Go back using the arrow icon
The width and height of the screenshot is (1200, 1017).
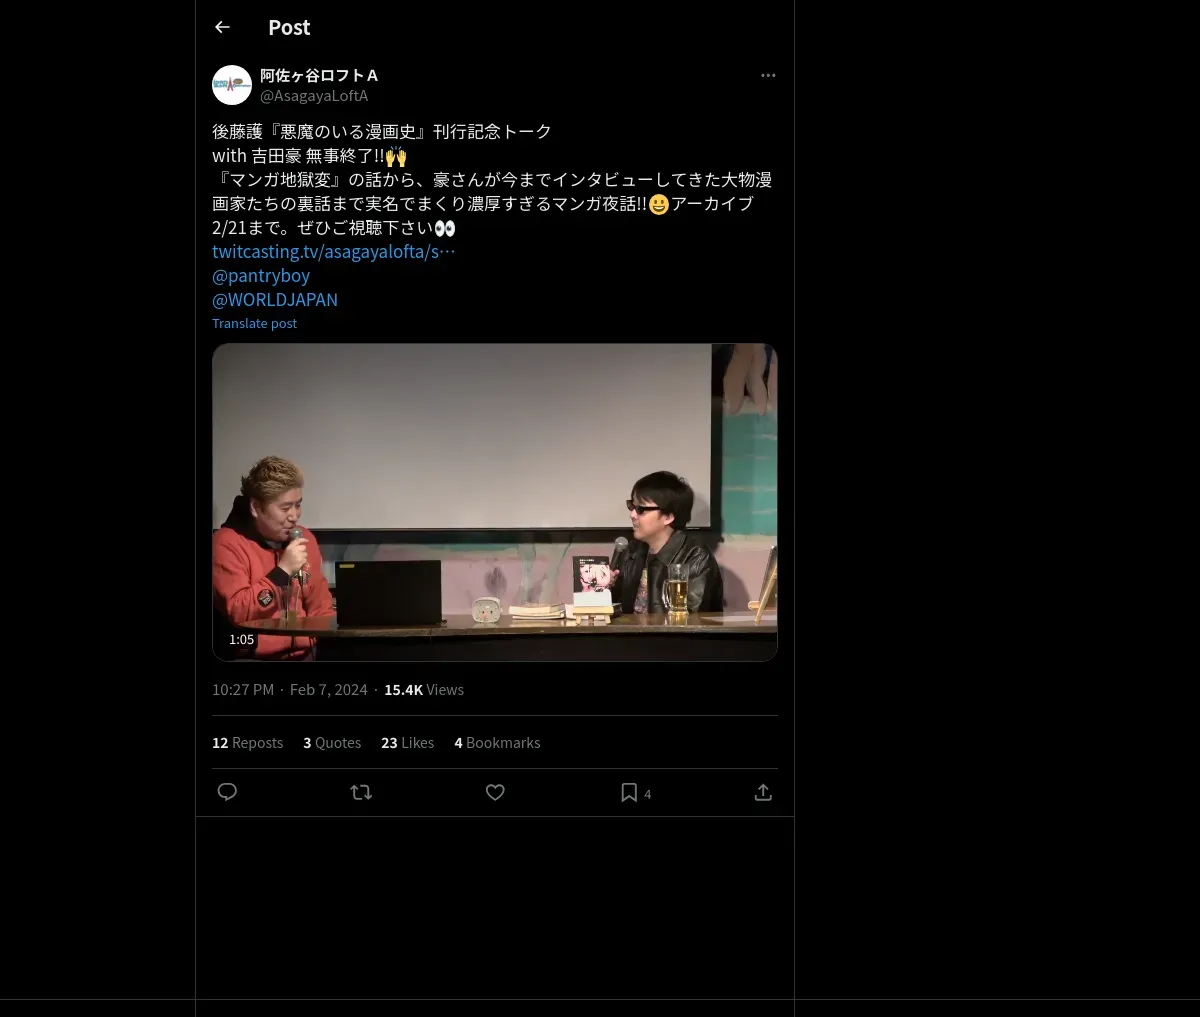pos(222,27)
